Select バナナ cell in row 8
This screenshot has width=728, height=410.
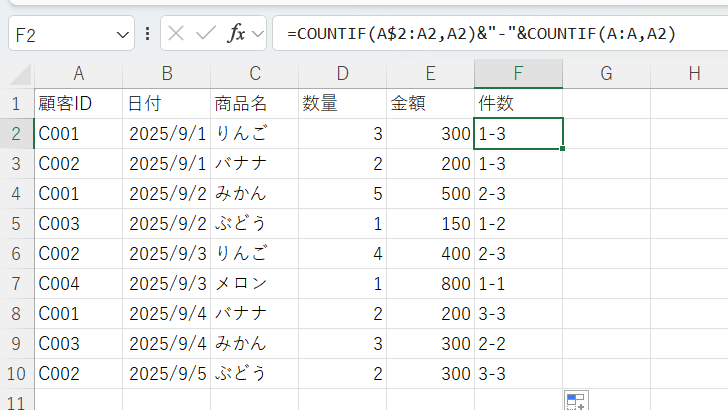pos(254,314)
